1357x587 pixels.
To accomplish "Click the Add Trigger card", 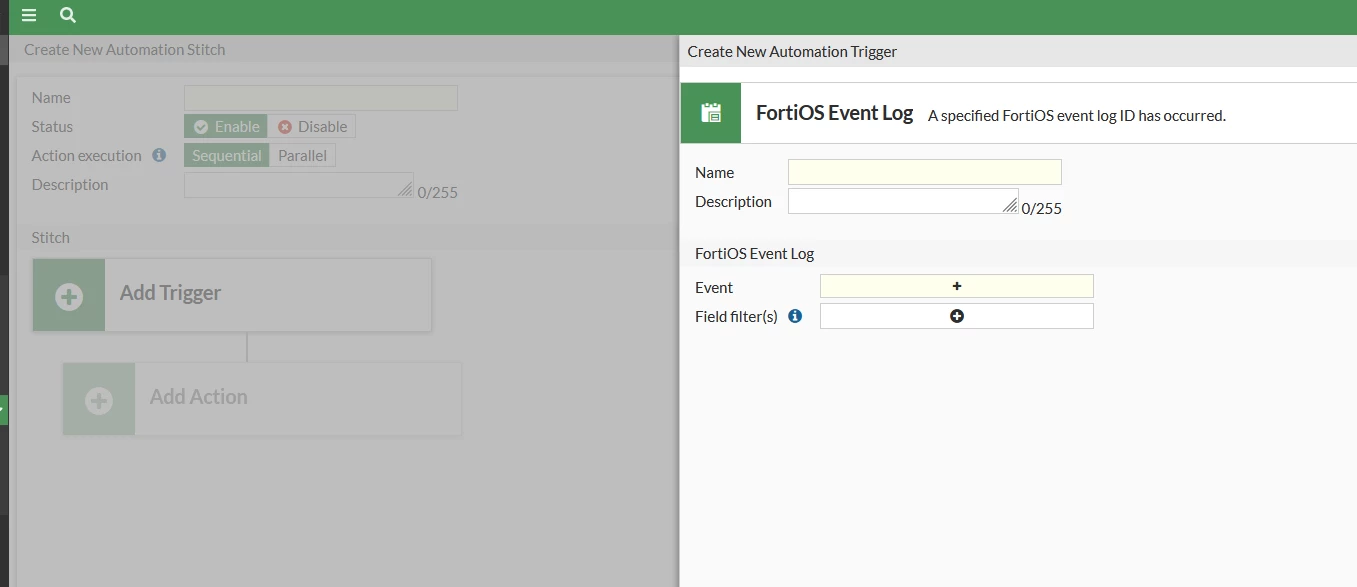I will (232, 295).
